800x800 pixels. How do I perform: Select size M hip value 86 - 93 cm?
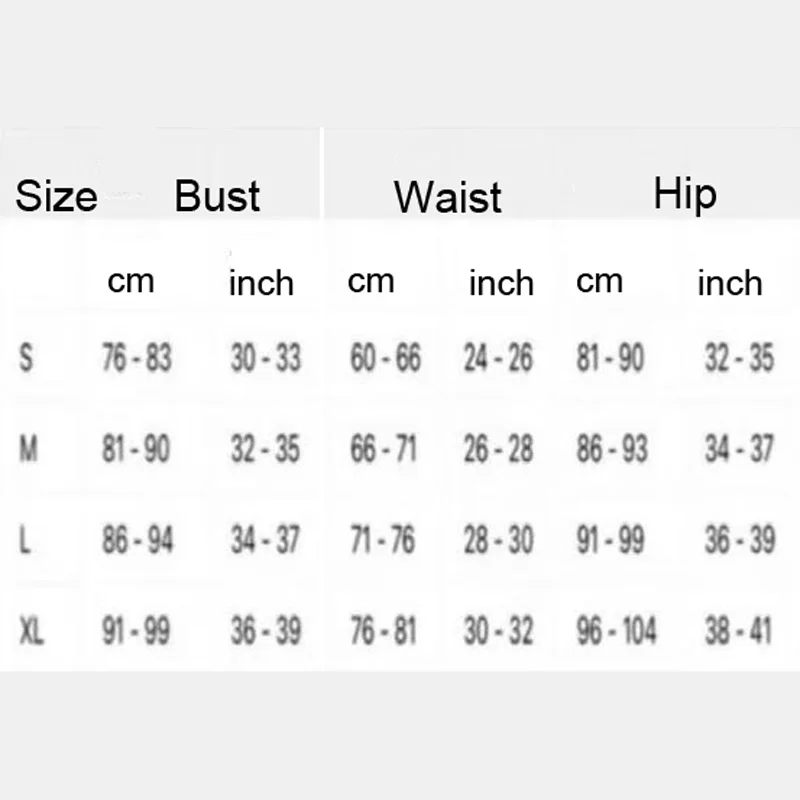[x=611, y=449]
